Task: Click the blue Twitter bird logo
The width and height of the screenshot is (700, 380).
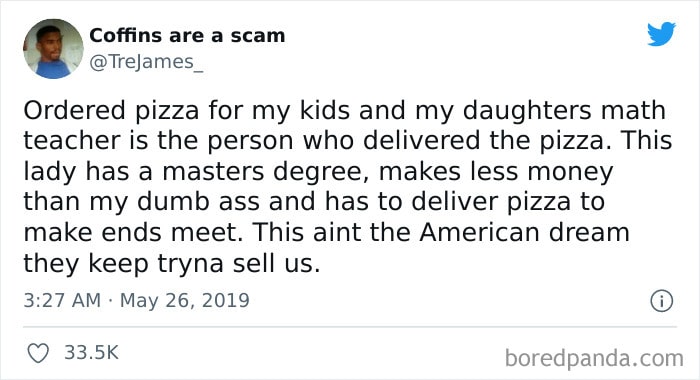Action: point(662,33)
